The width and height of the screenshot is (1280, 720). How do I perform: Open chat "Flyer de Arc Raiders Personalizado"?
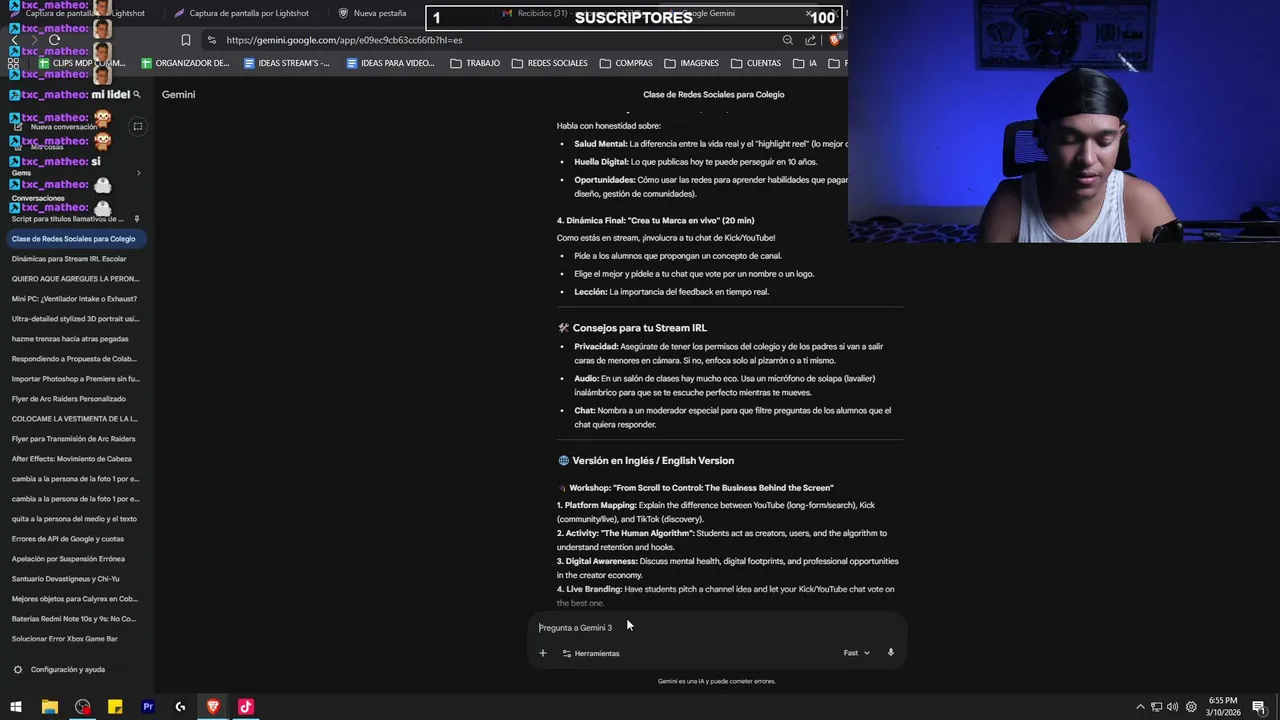point(74,399)
